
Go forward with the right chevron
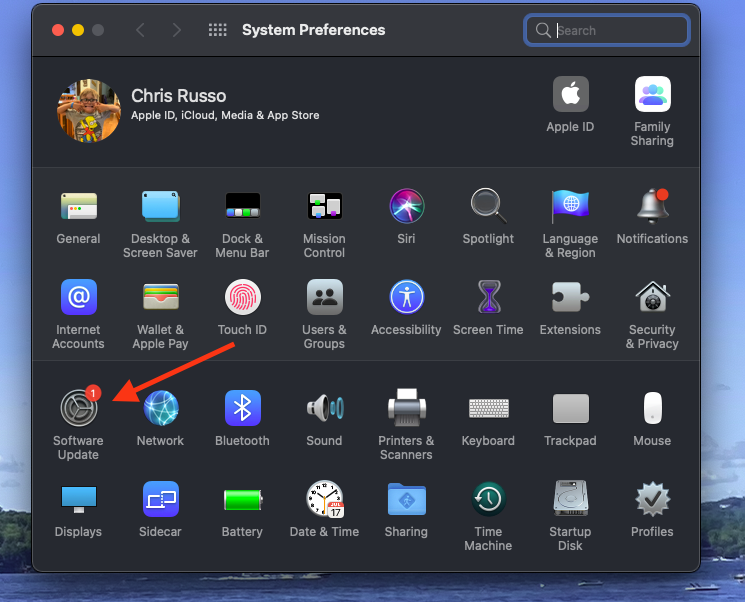pos(176,30)
